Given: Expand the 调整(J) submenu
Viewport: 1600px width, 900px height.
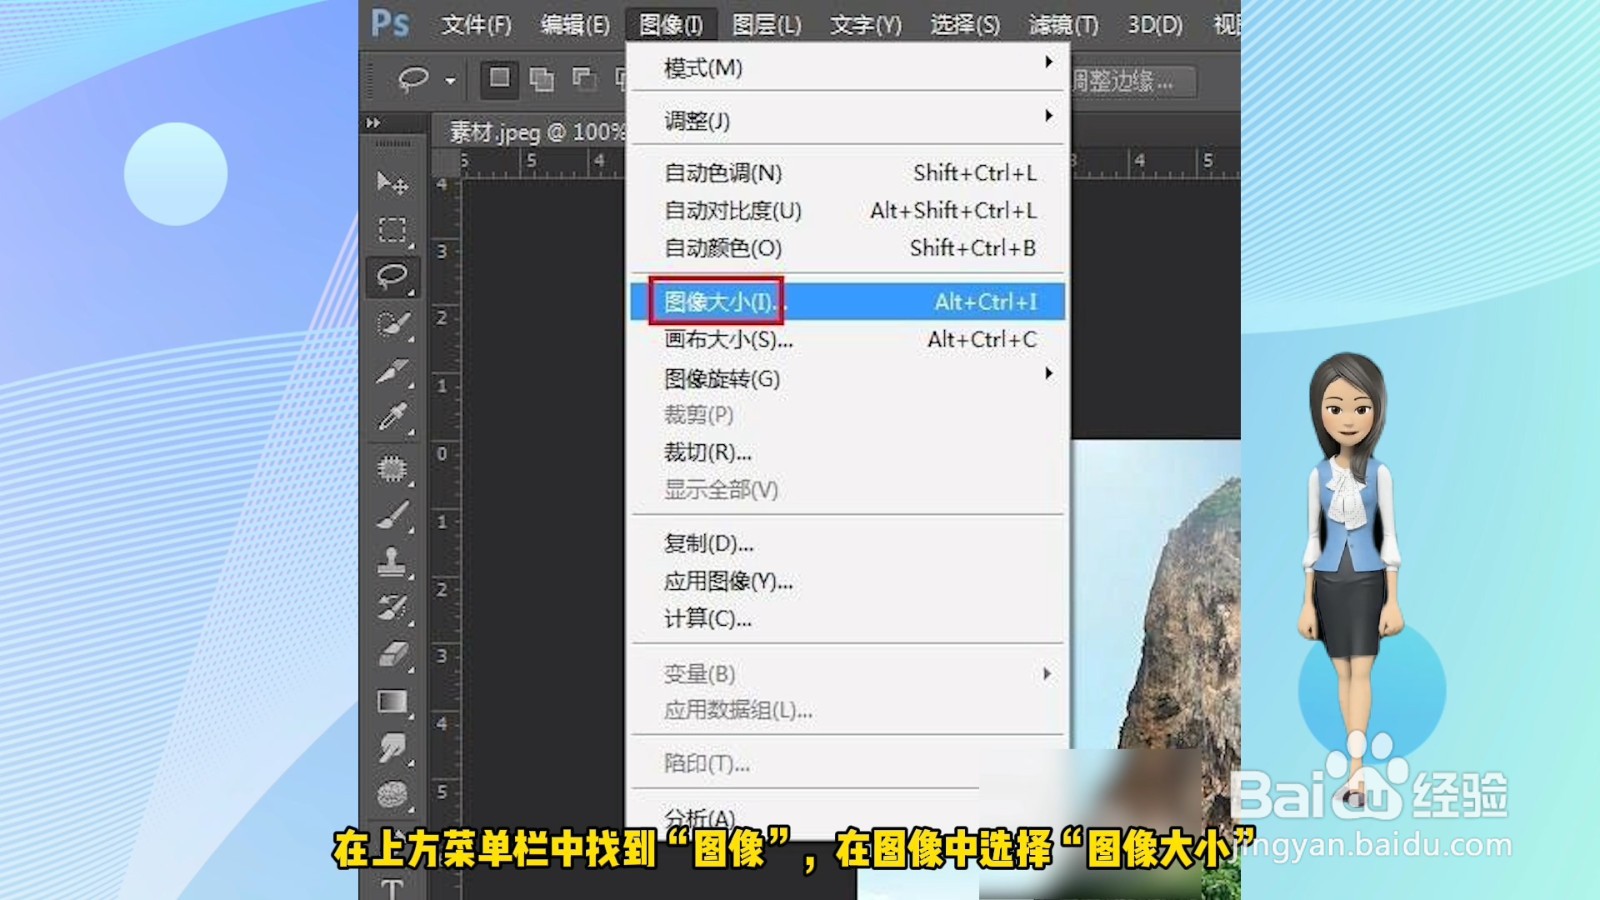Looking at the screenshot, I should point(848,121).
